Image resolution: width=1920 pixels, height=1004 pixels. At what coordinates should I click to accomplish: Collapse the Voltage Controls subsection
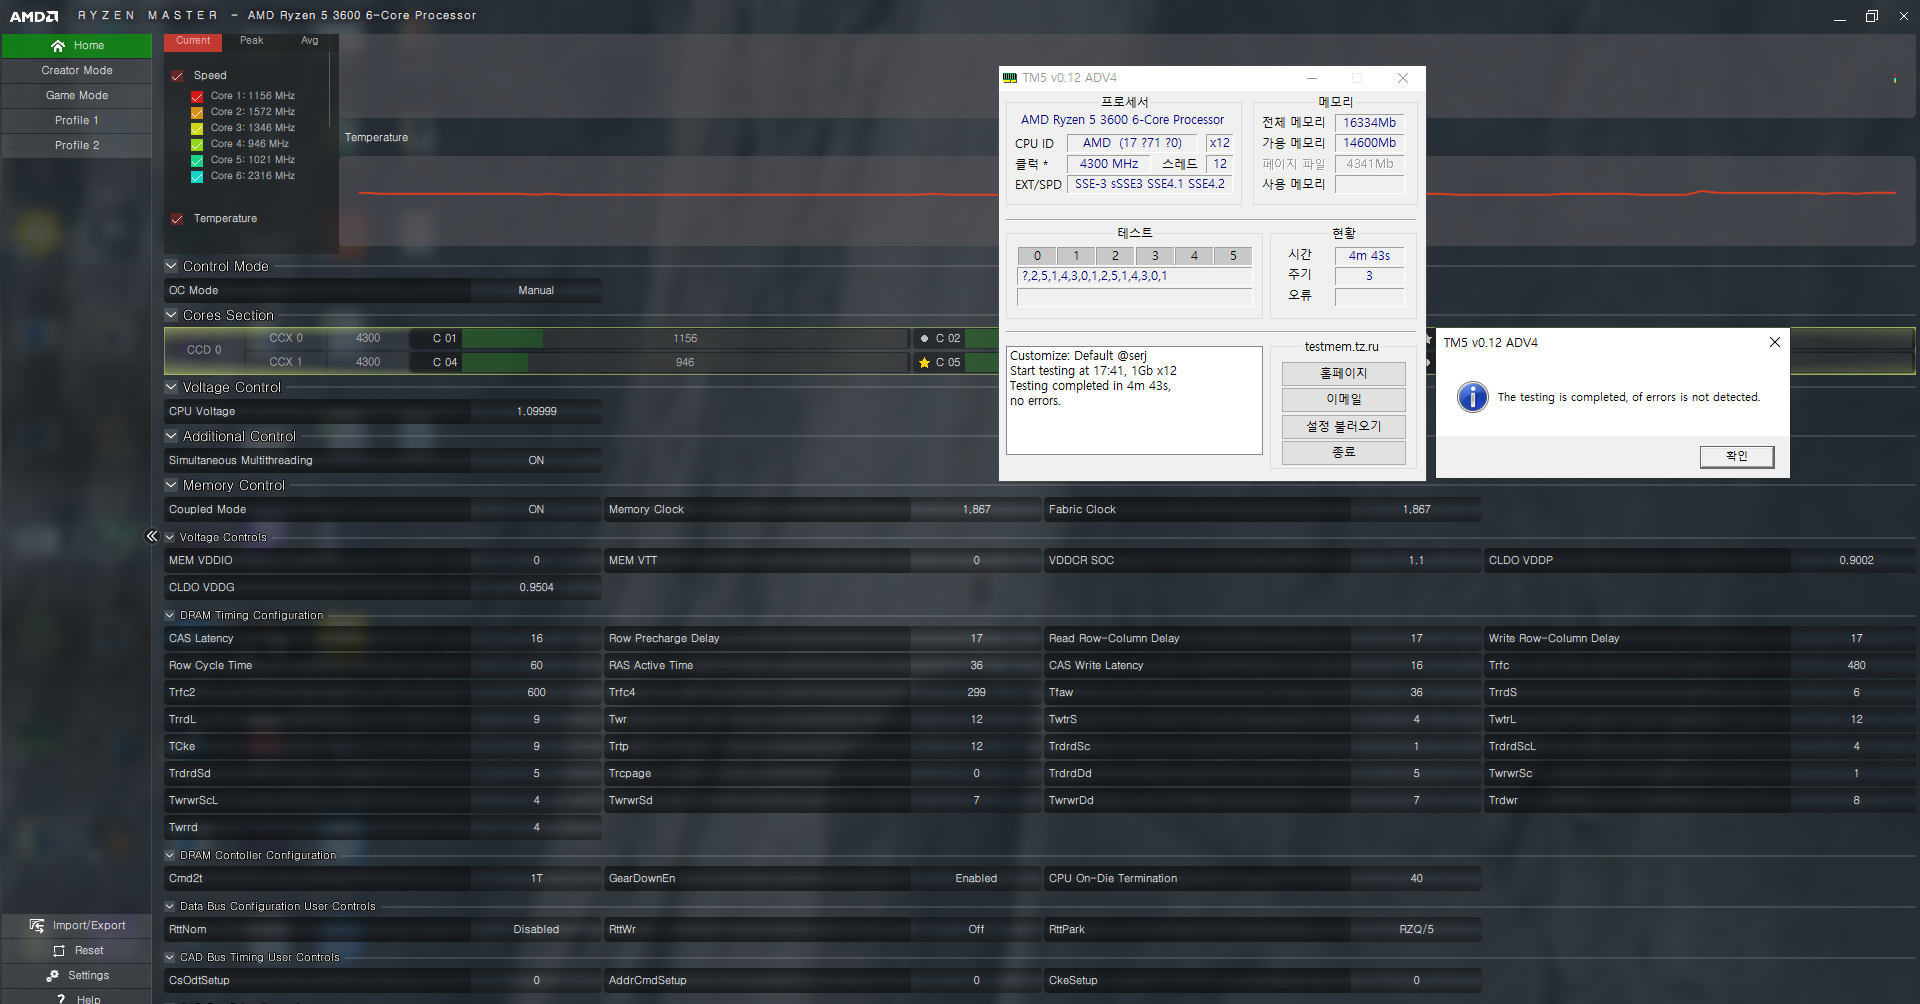[170, 537]
